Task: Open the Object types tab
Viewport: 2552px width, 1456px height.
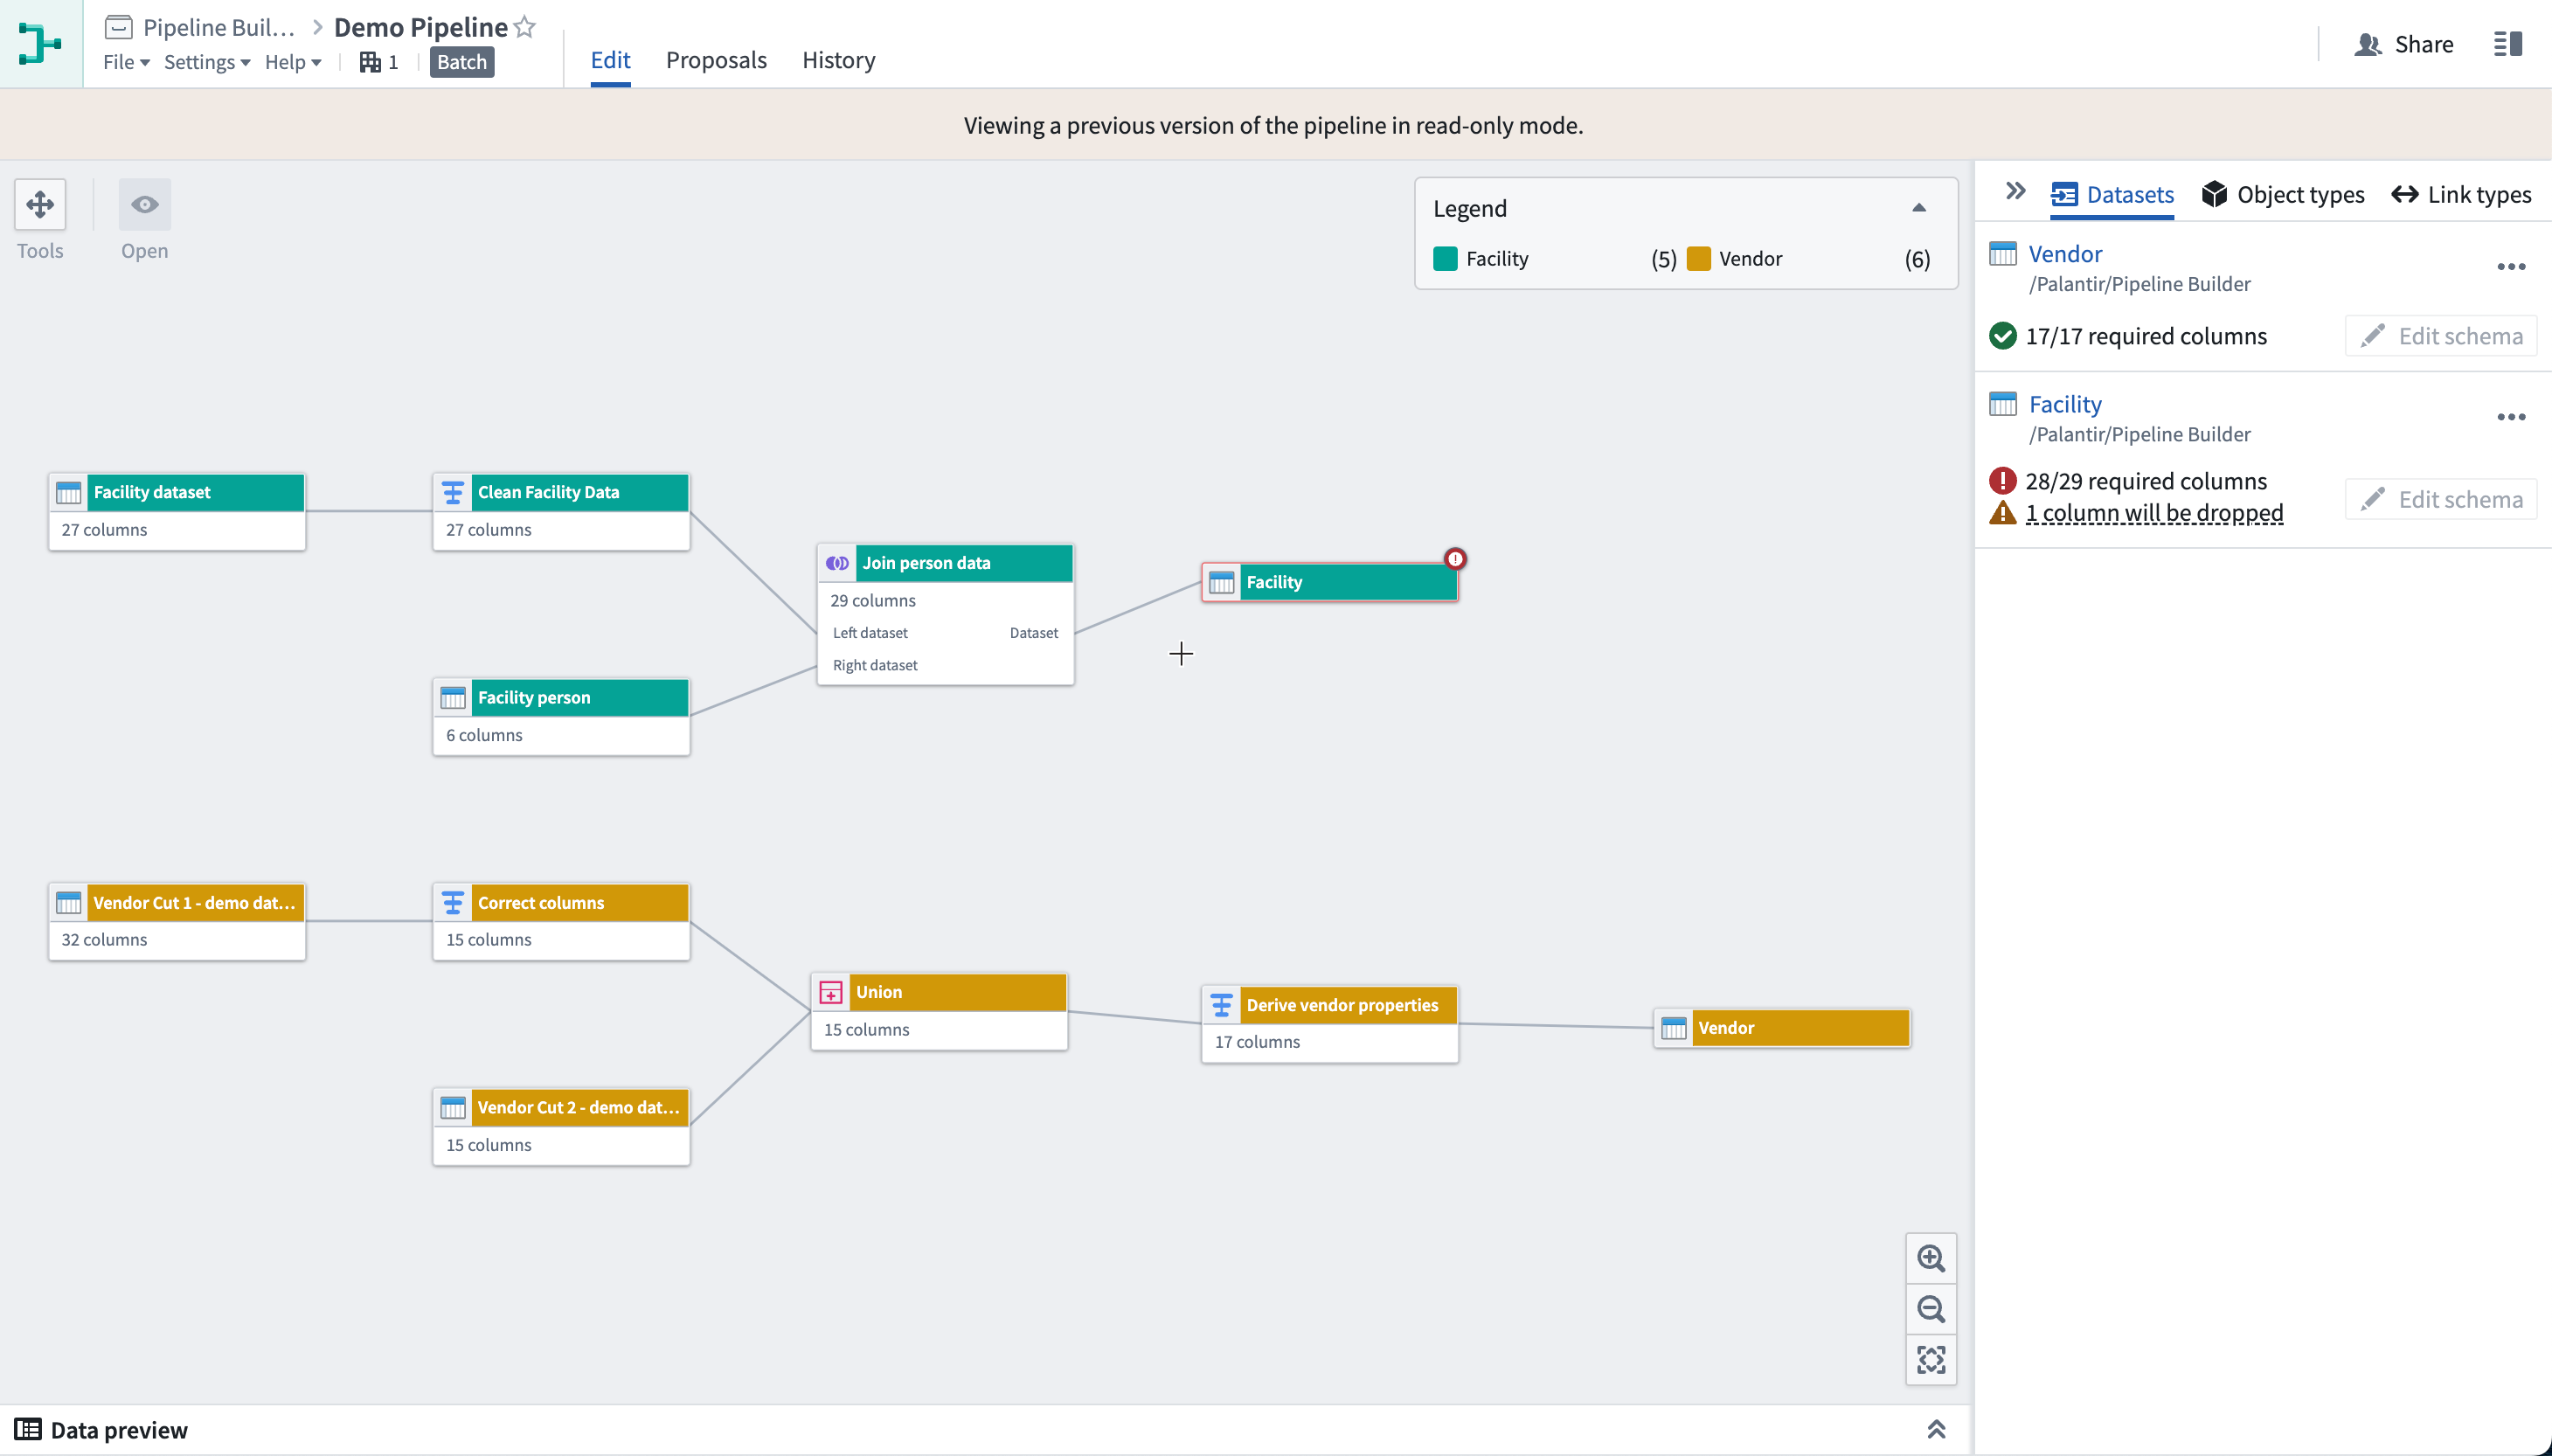Action: click(x=2283, y=194)
